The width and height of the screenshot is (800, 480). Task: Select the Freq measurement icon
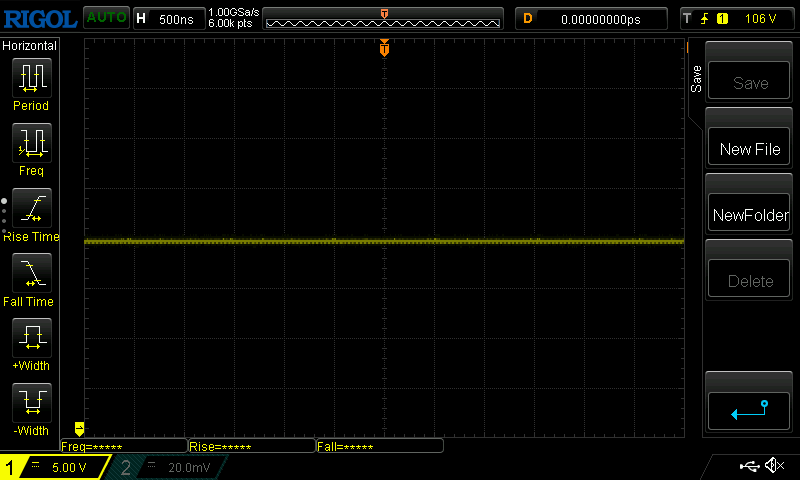[x=32, y=142]
